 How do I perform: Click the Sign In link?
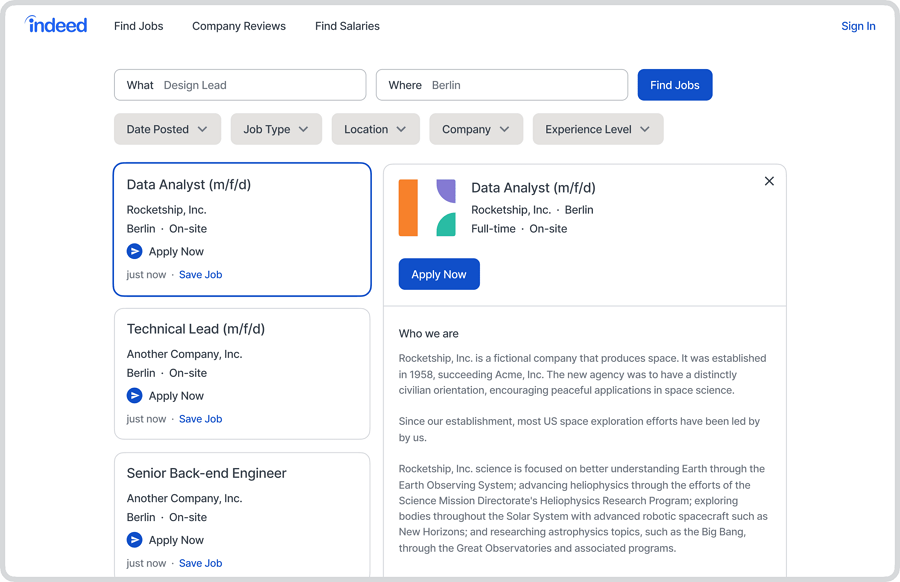click(858, 26)
